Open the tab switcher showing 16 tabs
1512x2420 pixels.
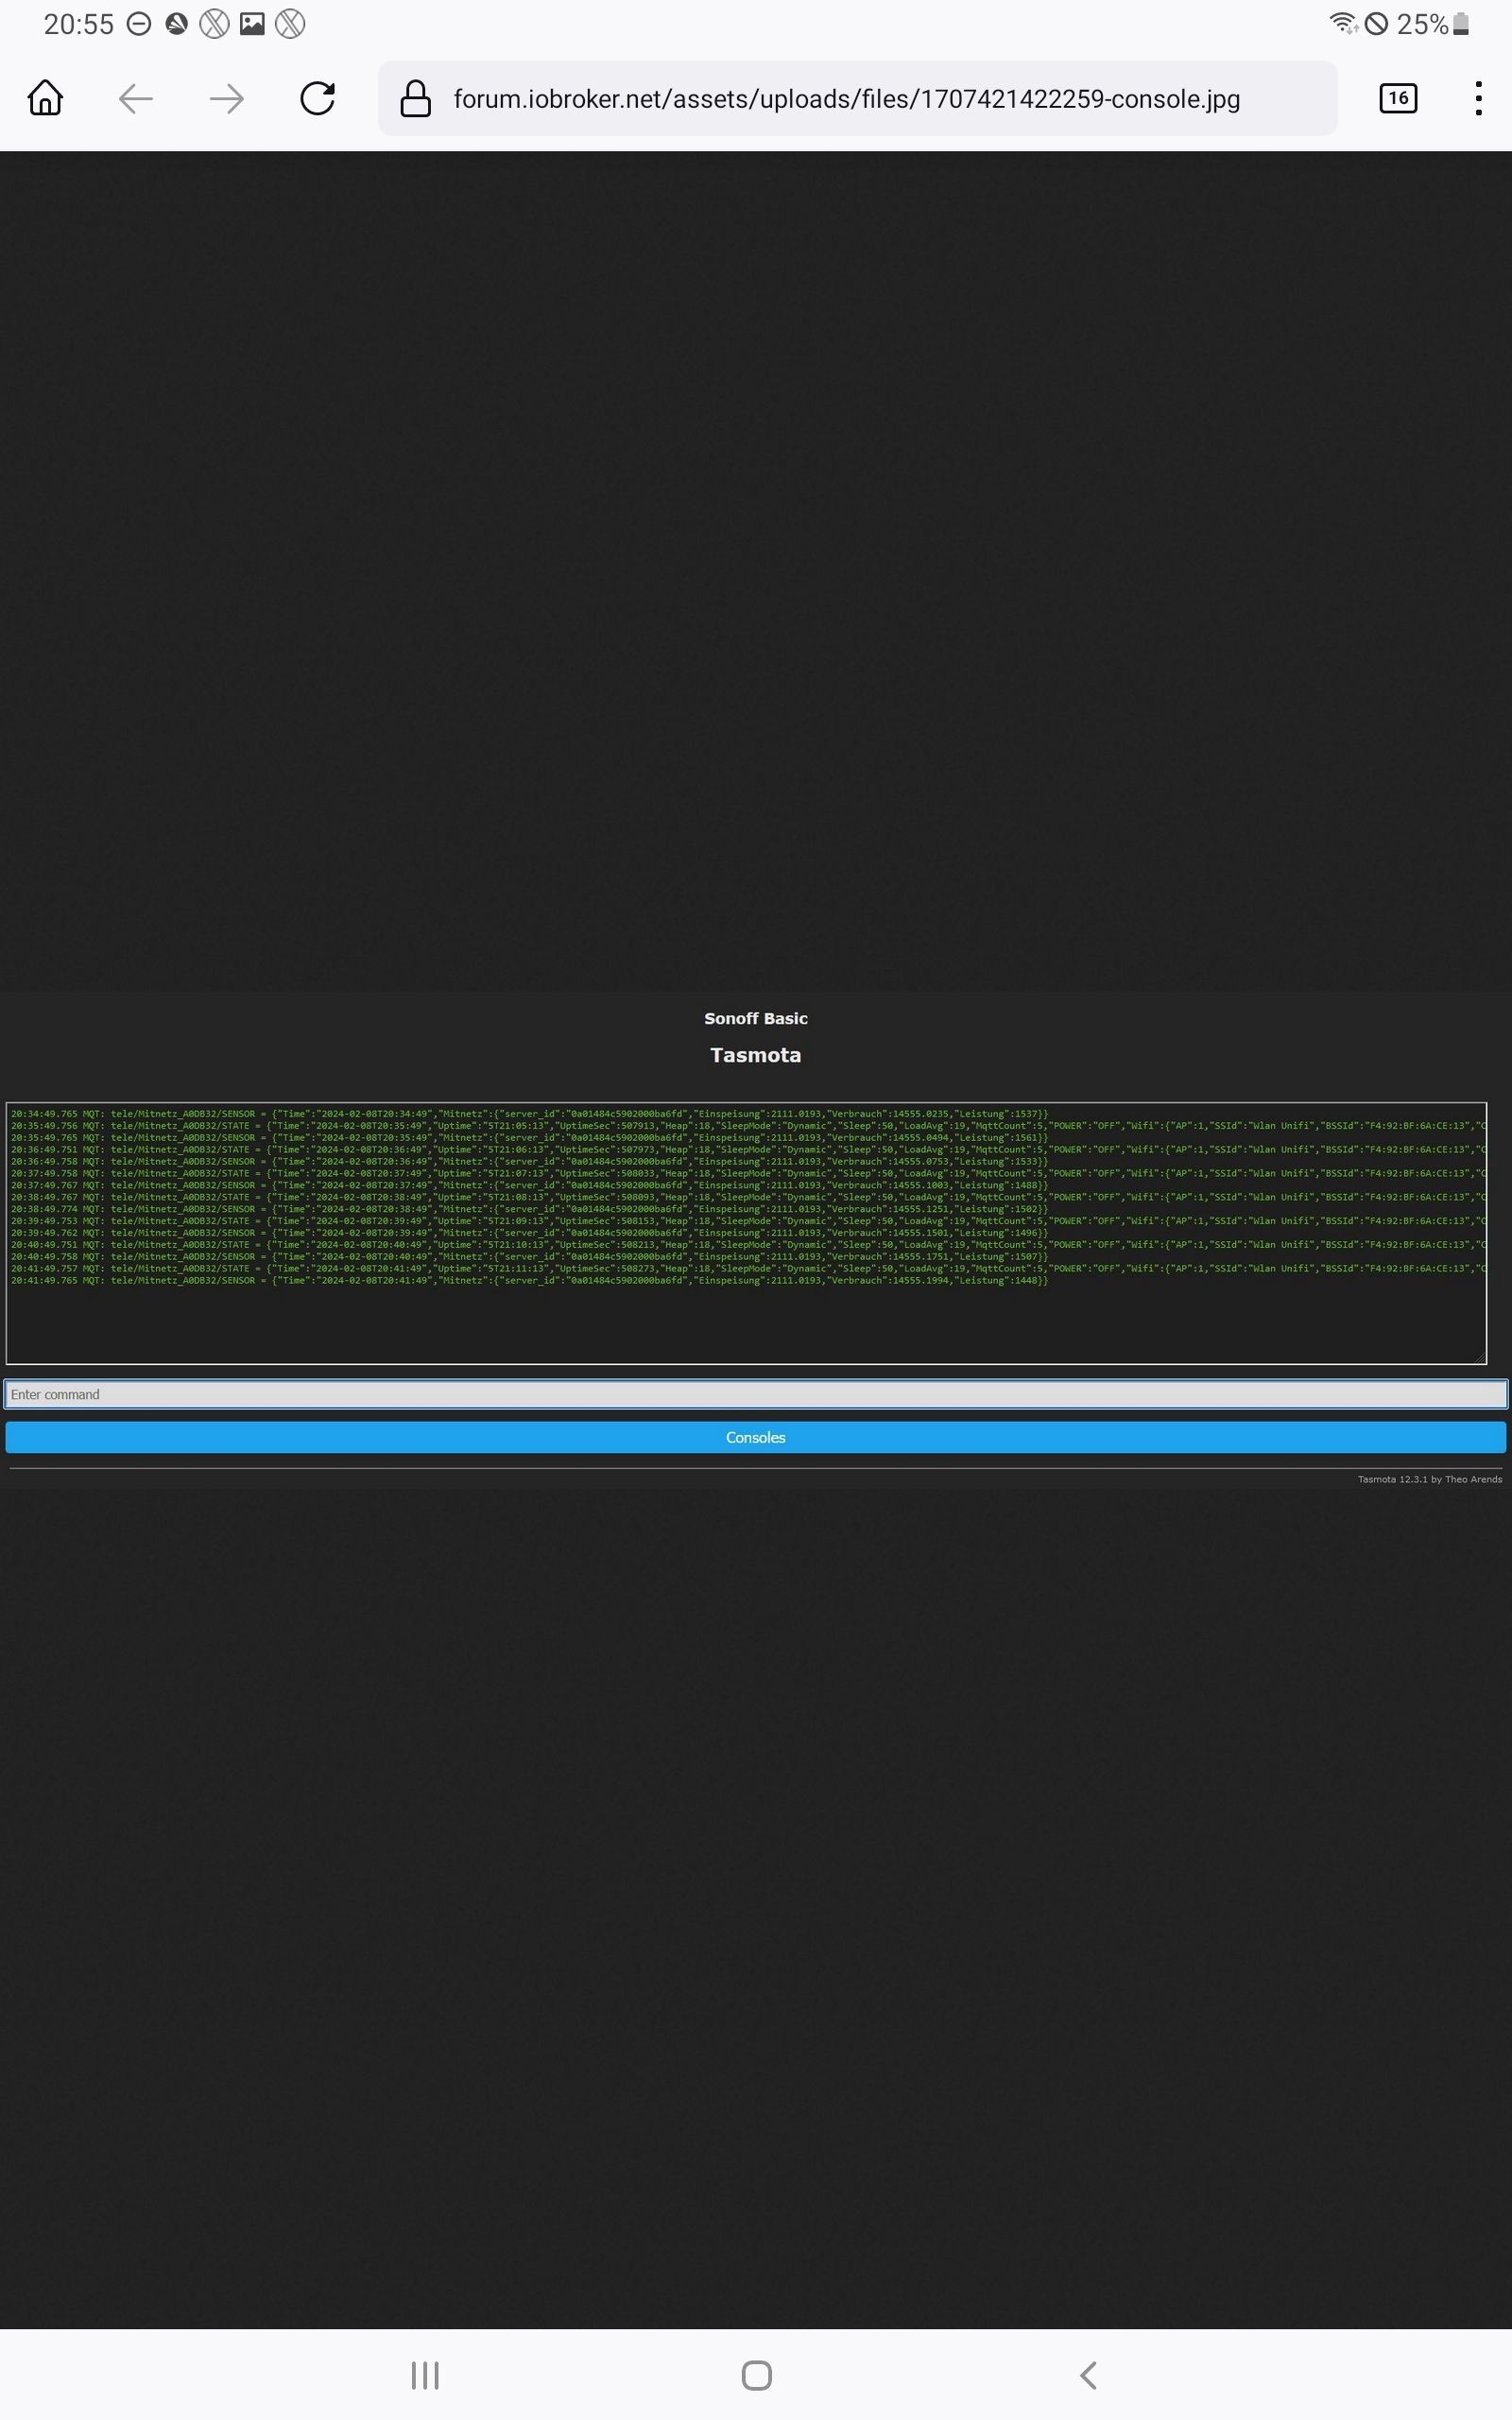pyautogui.click(x=1397, y=98)
